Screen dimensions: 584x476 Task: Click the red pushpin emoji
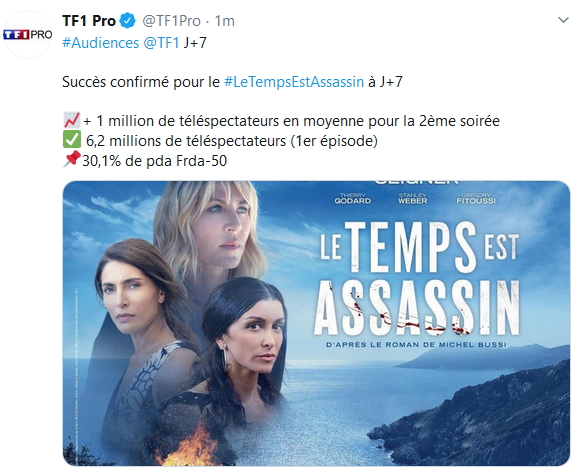tap(72, 159)
